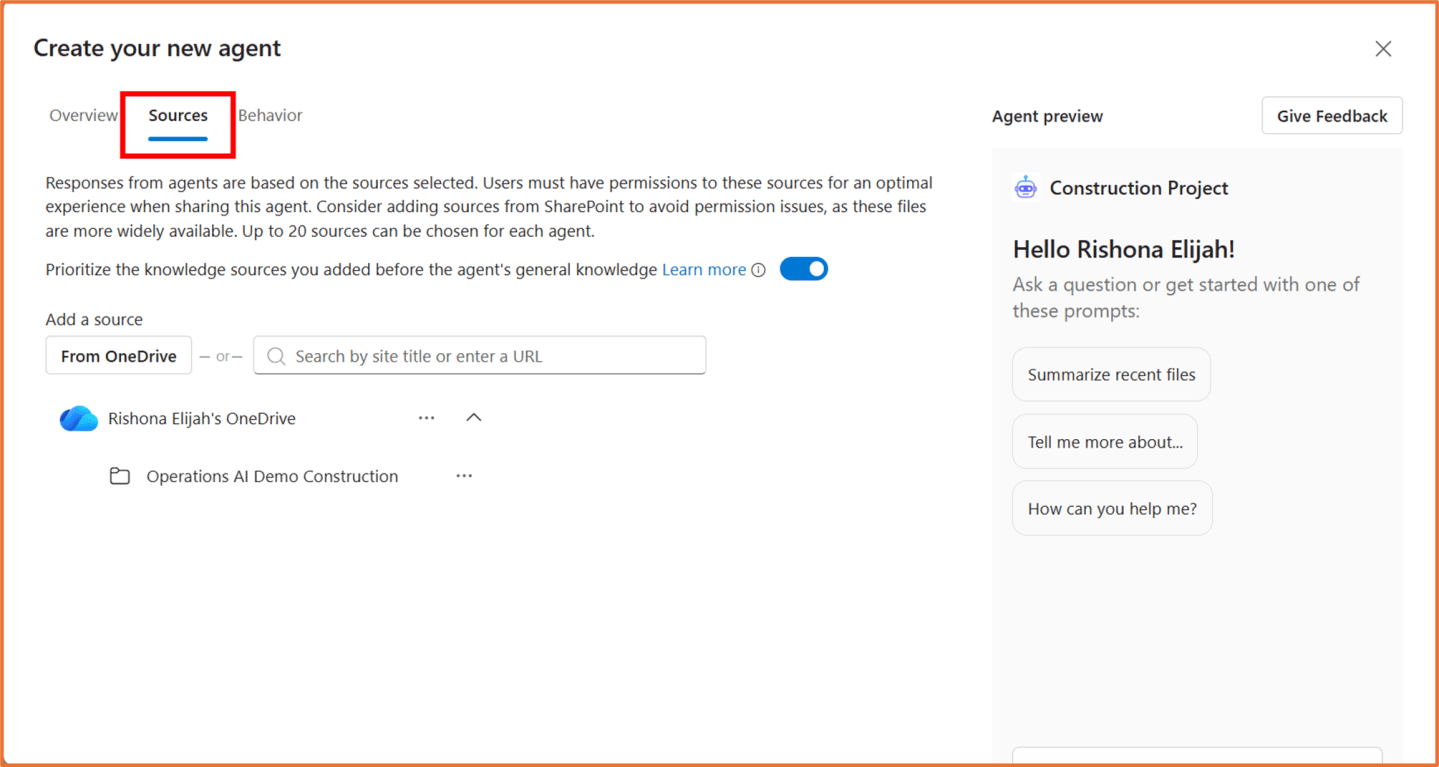
Task: Click the OneDrive cloud icon
Action: (78, 418)
